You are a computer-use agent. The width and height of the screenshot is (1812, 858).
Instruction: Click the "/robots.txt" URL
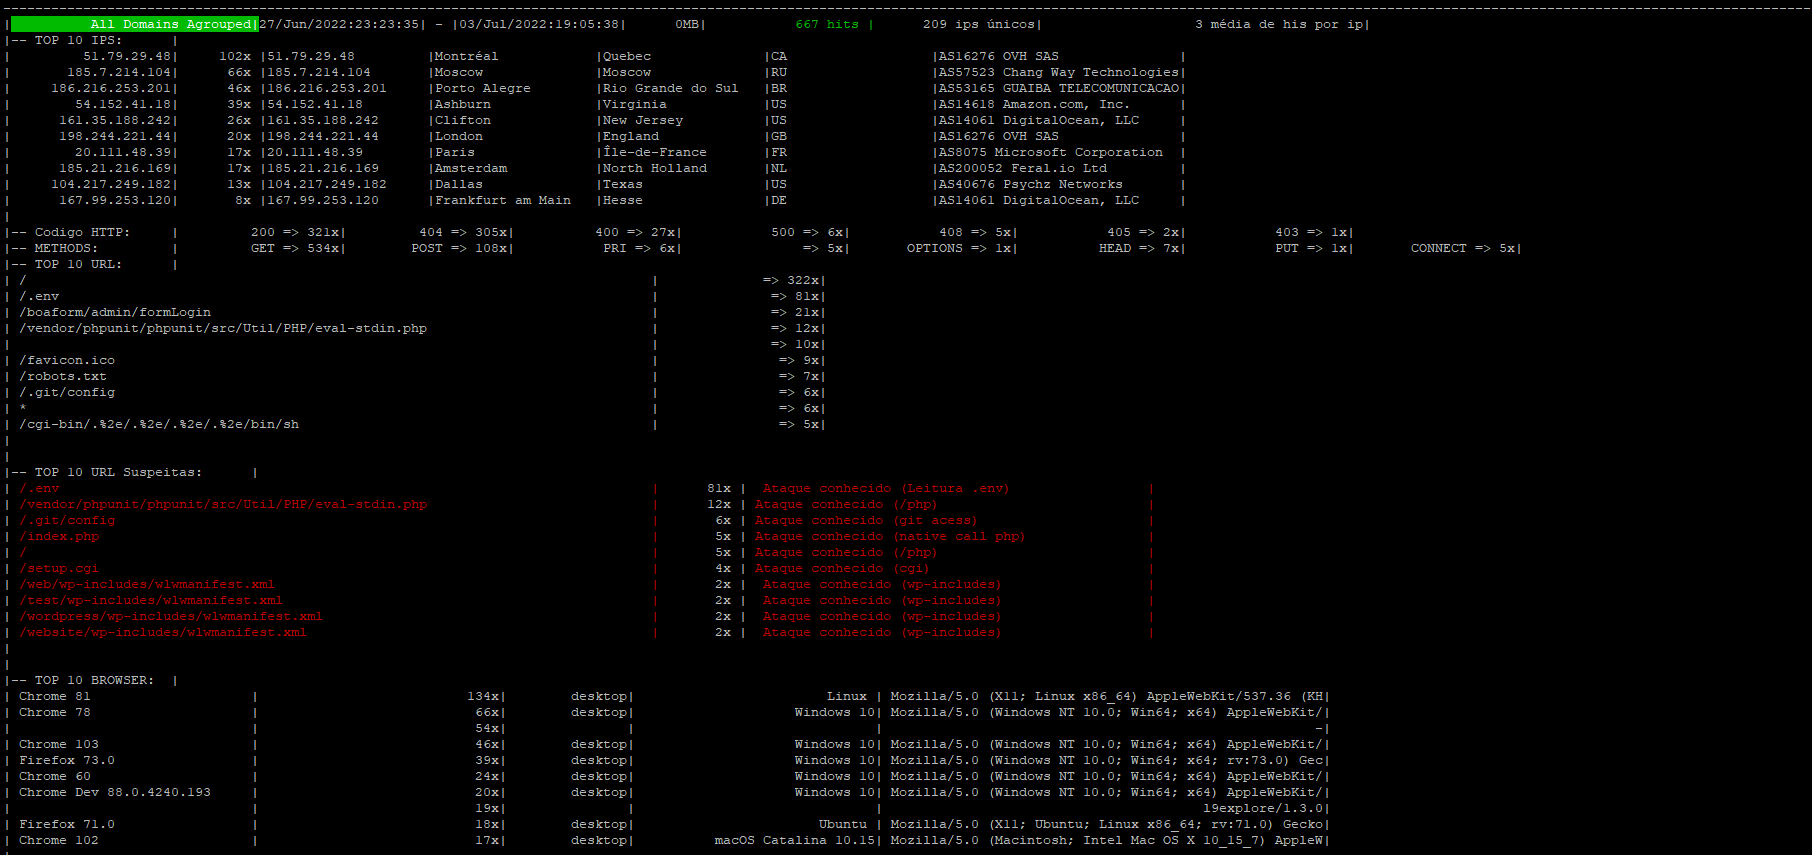tap(63, 376)
